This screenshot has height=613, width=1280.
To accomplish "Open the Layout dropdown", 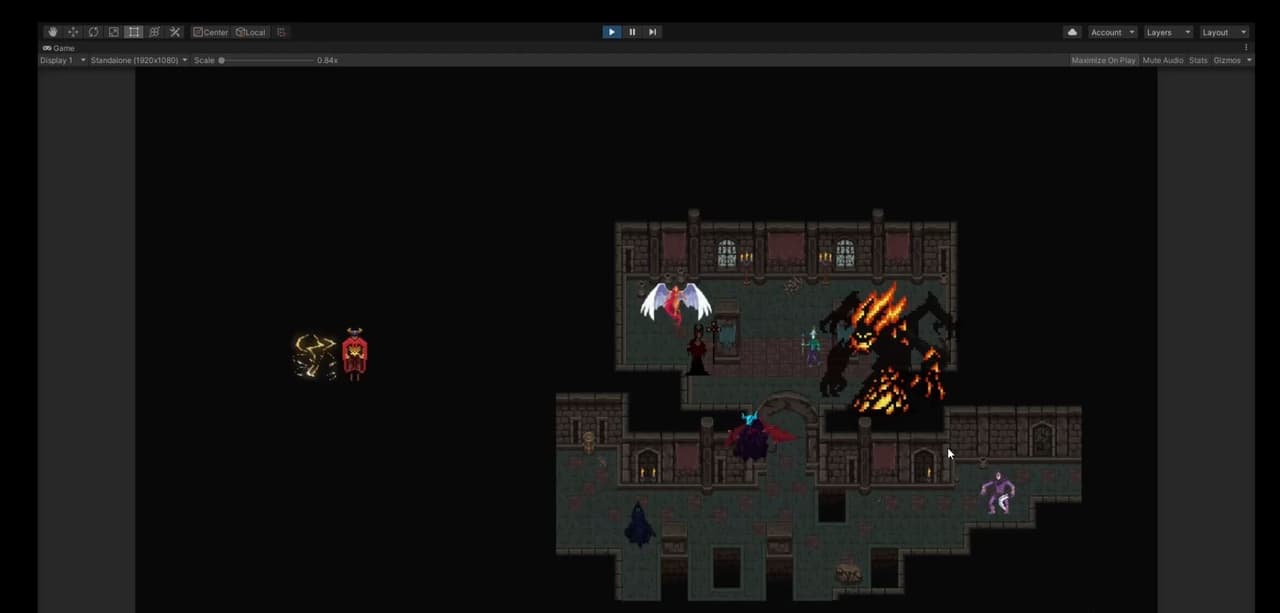I will tap(1224, 32).
